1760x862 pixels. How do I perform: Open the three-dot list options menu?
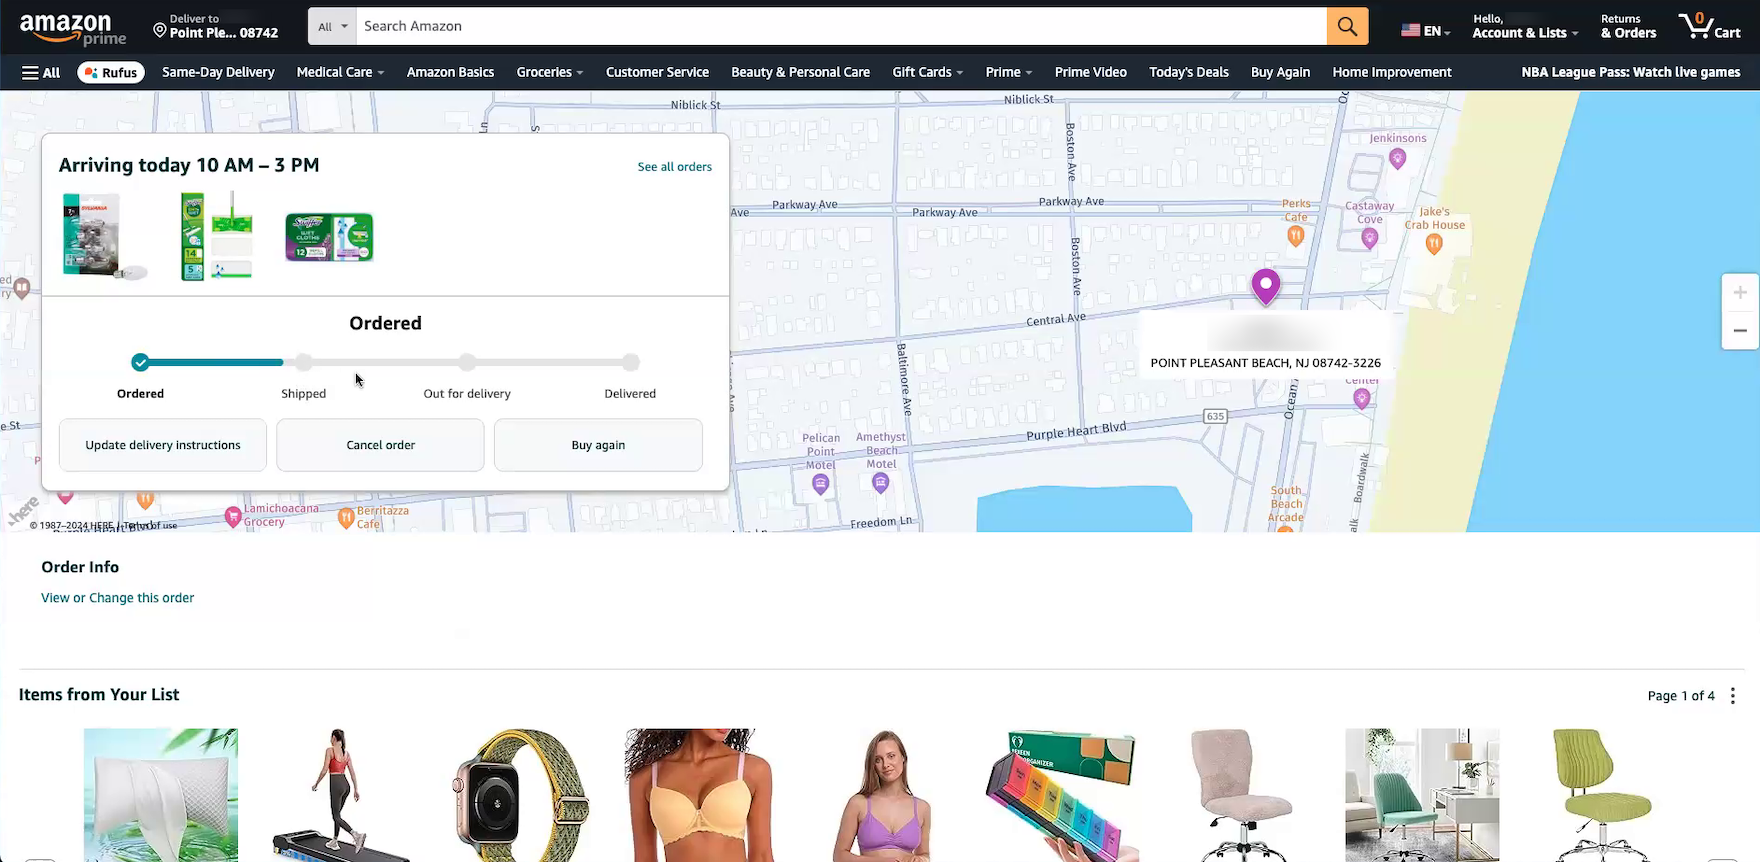point(1733,696)
